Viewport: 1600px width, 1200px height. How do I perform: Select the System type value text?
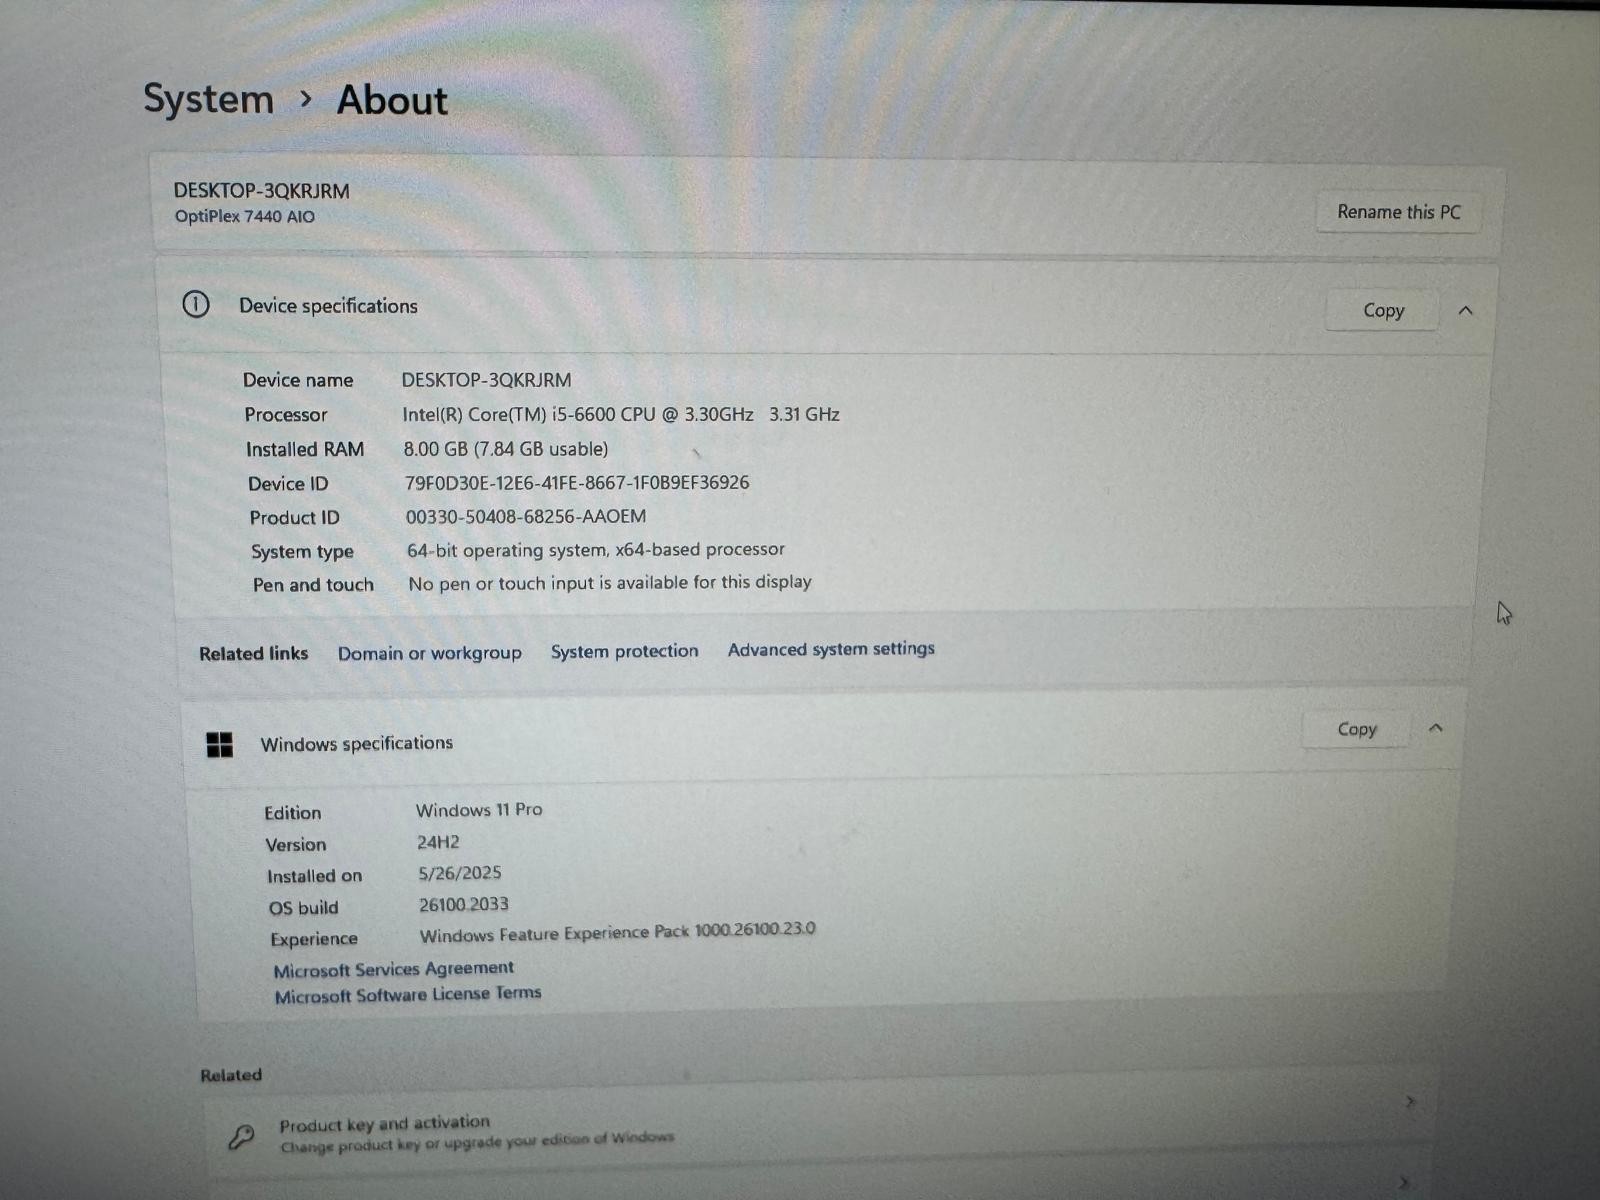pyautogui.click(x=596, y=550)
